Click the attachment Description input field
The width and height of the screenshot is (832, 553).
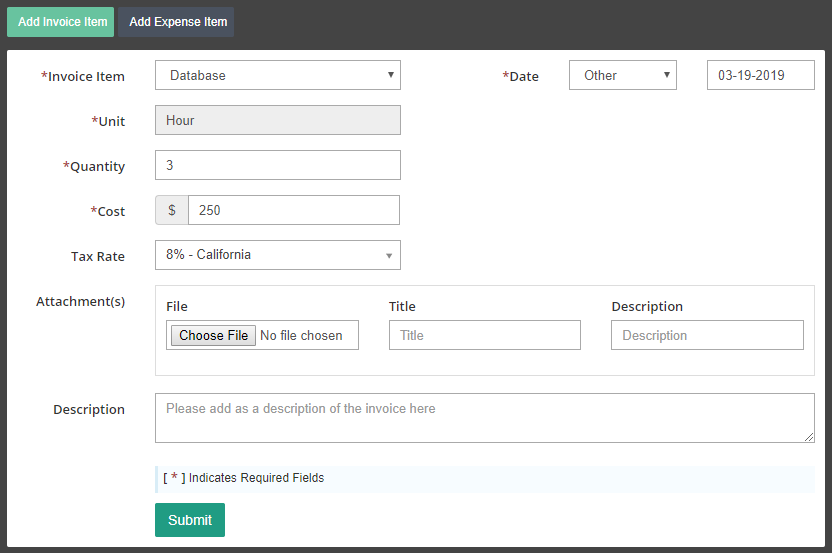pyautogui.click(x=707, y=335)
